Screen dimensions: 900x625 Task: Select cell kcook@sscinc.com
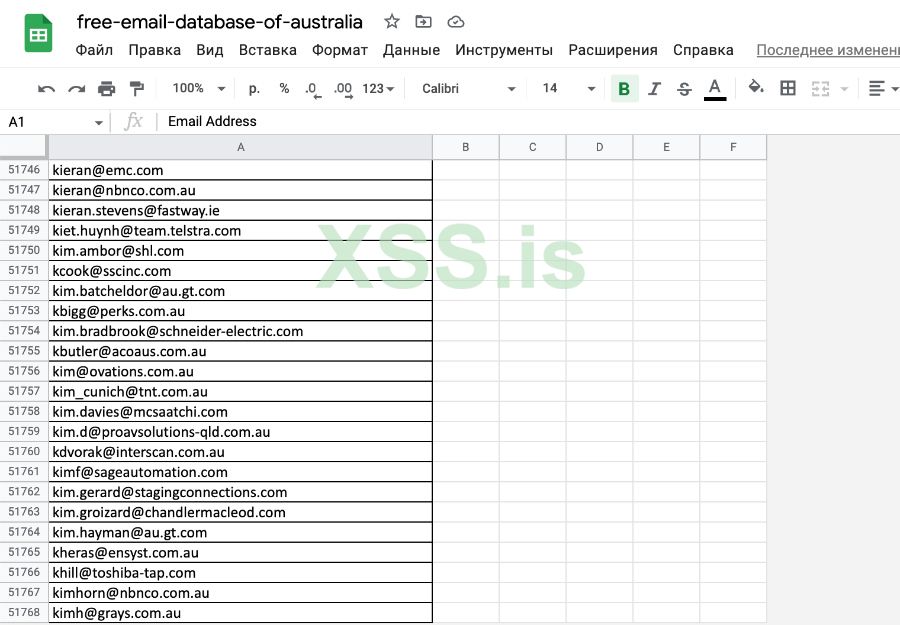click(240, 270)
